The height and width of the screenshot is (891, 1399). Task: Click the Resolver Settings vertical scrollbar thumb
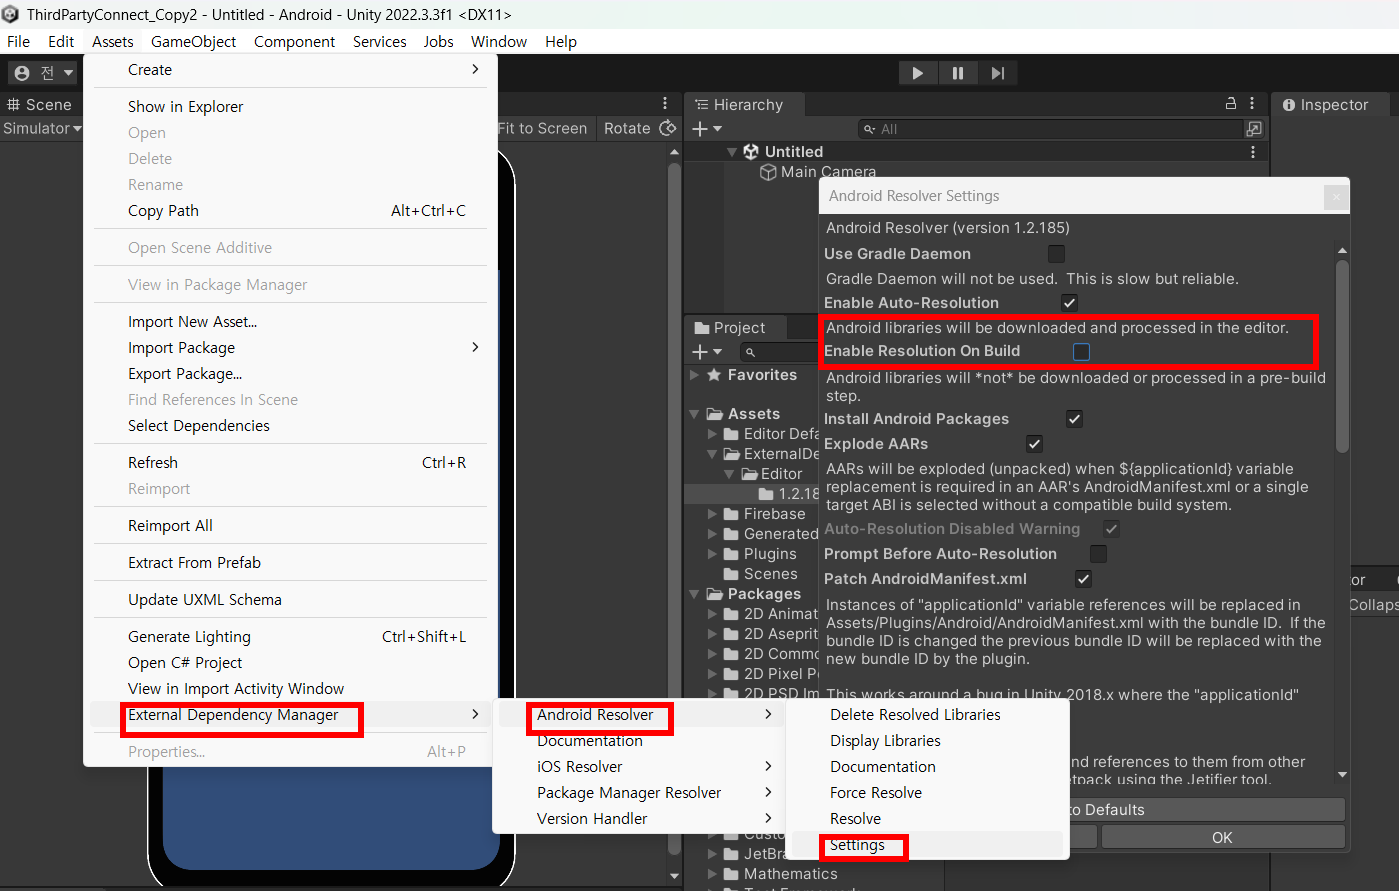coord(1342,356)
